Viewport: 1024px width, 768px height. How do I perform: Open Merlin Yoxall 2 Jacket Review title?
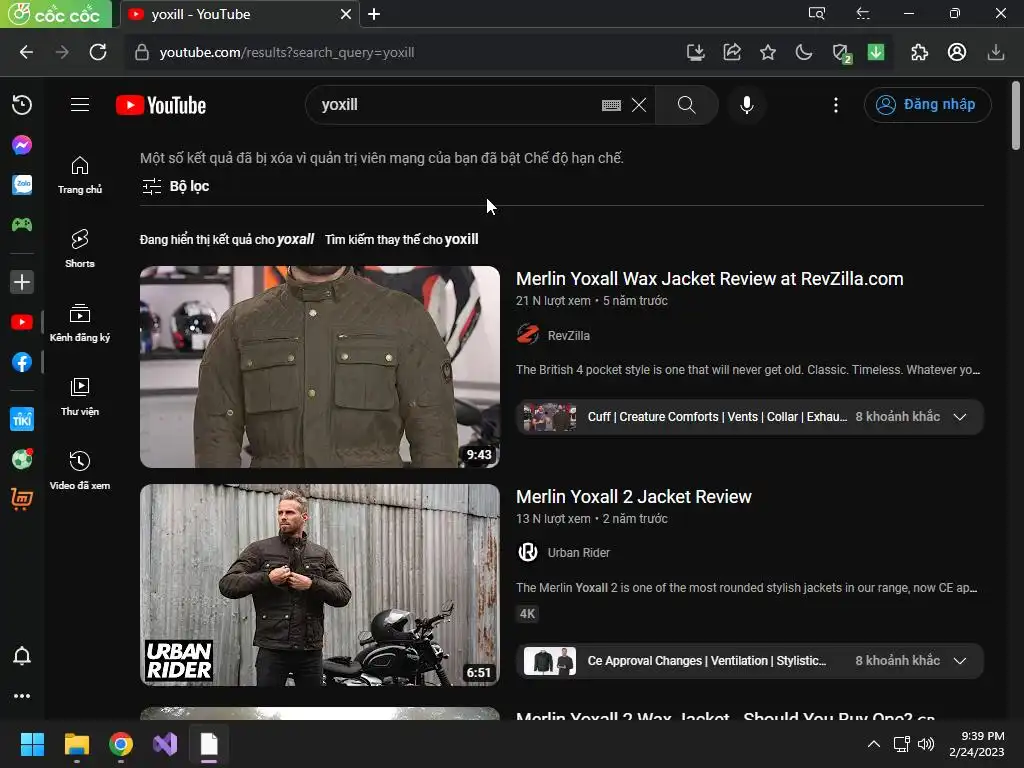pos(633,497)
